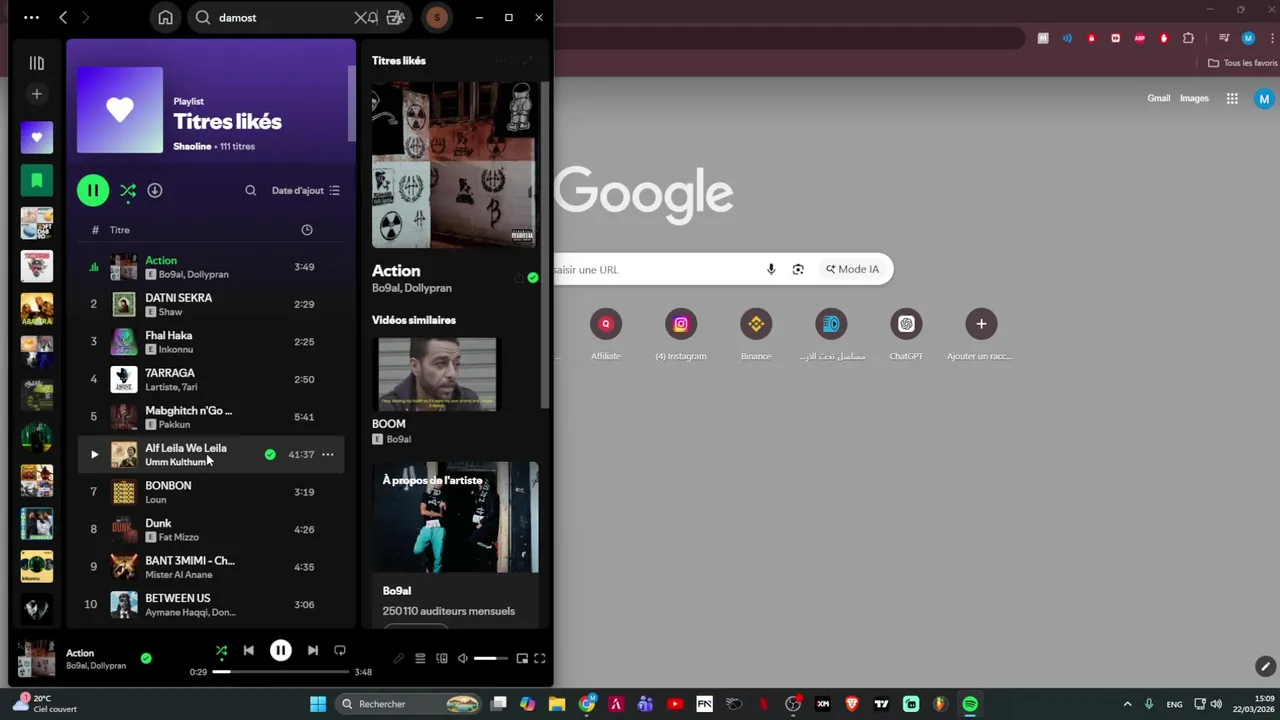
Task: Open the Spotify miniplayer
Action: point(522,658)
